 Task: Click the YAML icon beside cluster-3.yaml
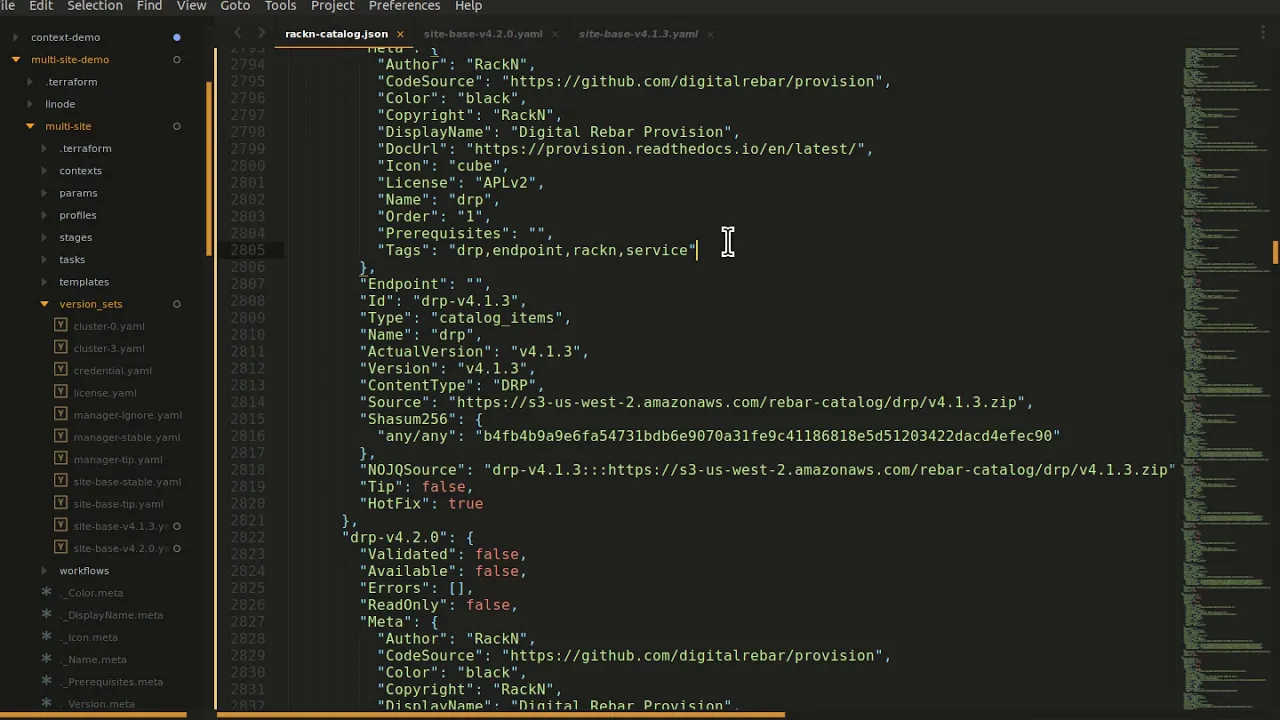pos(61,348)
